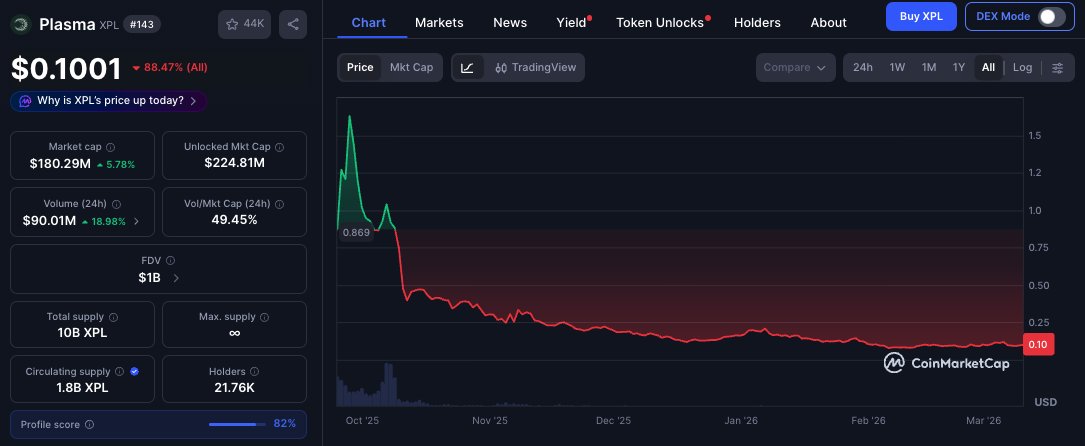1085x446 pixels.
Task: Select the line chart icon
Action: click(468, 68)
